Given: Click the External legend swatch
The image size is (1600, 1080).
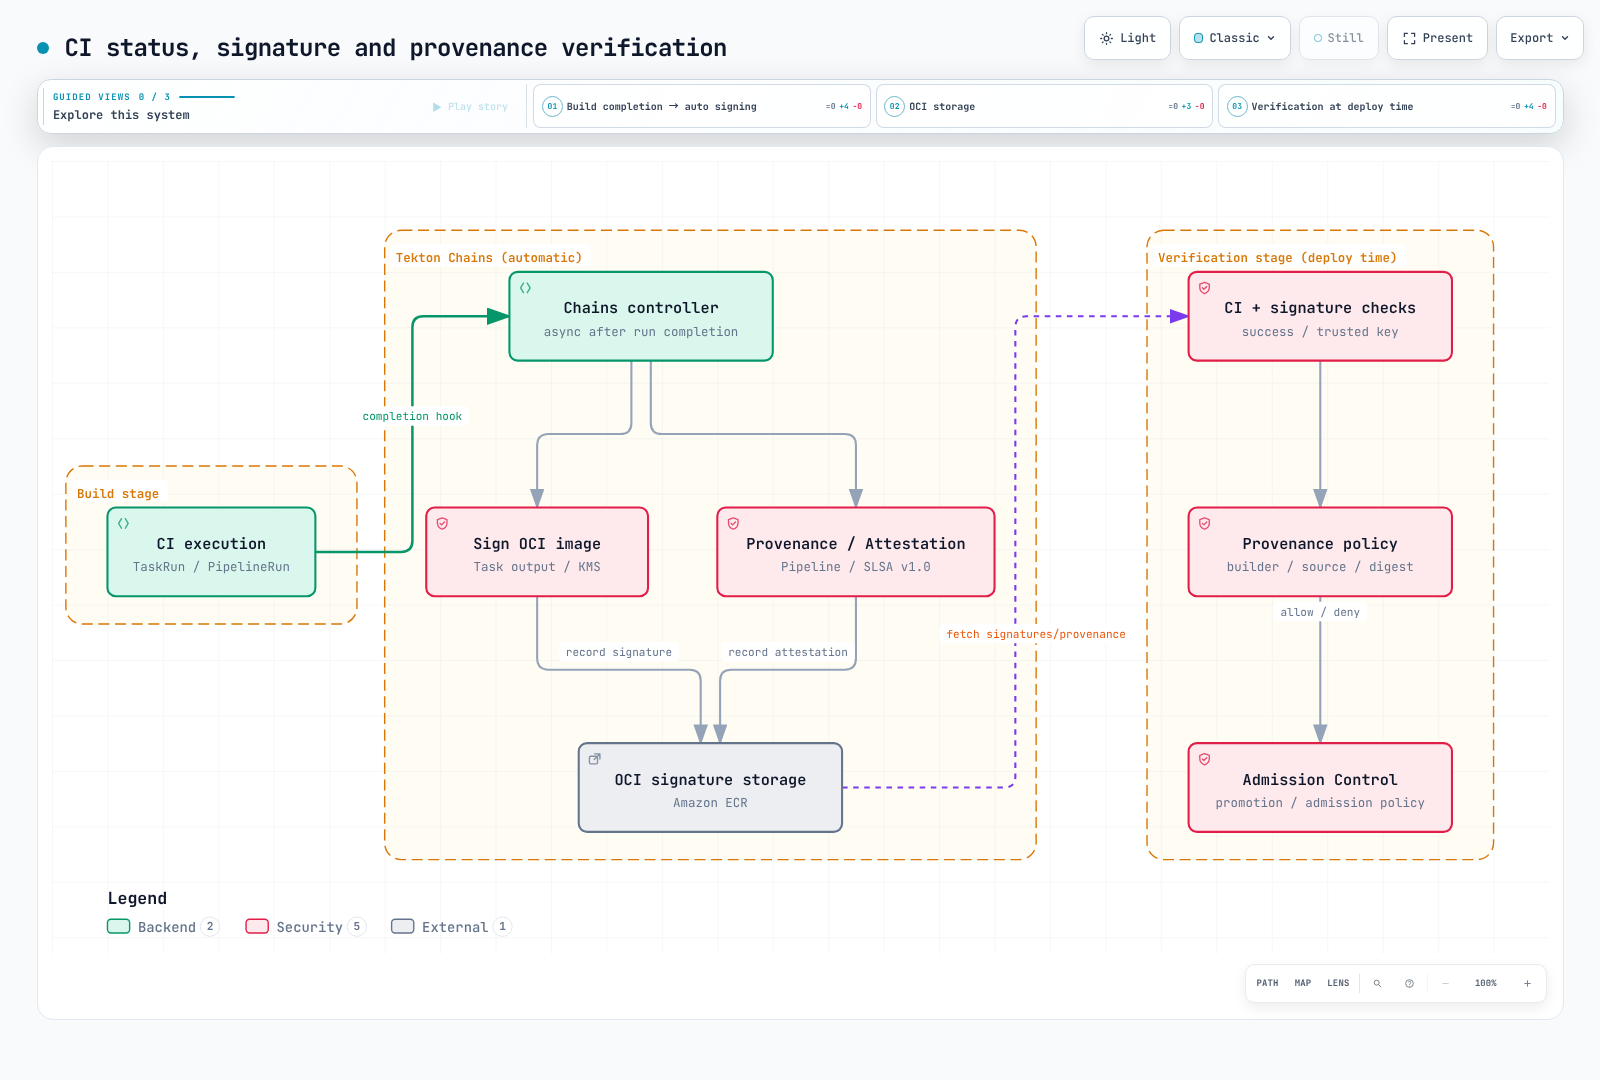Looking at the screenshot, I should 403,926.
